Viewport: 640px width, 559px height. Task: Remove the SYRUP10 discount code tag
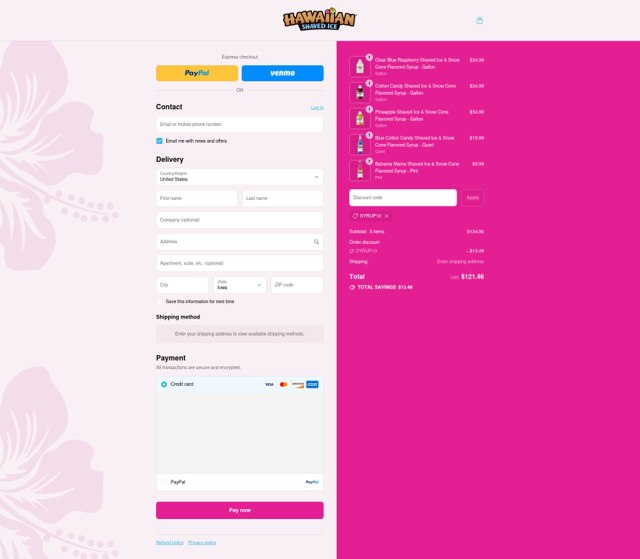click(387, 216)
